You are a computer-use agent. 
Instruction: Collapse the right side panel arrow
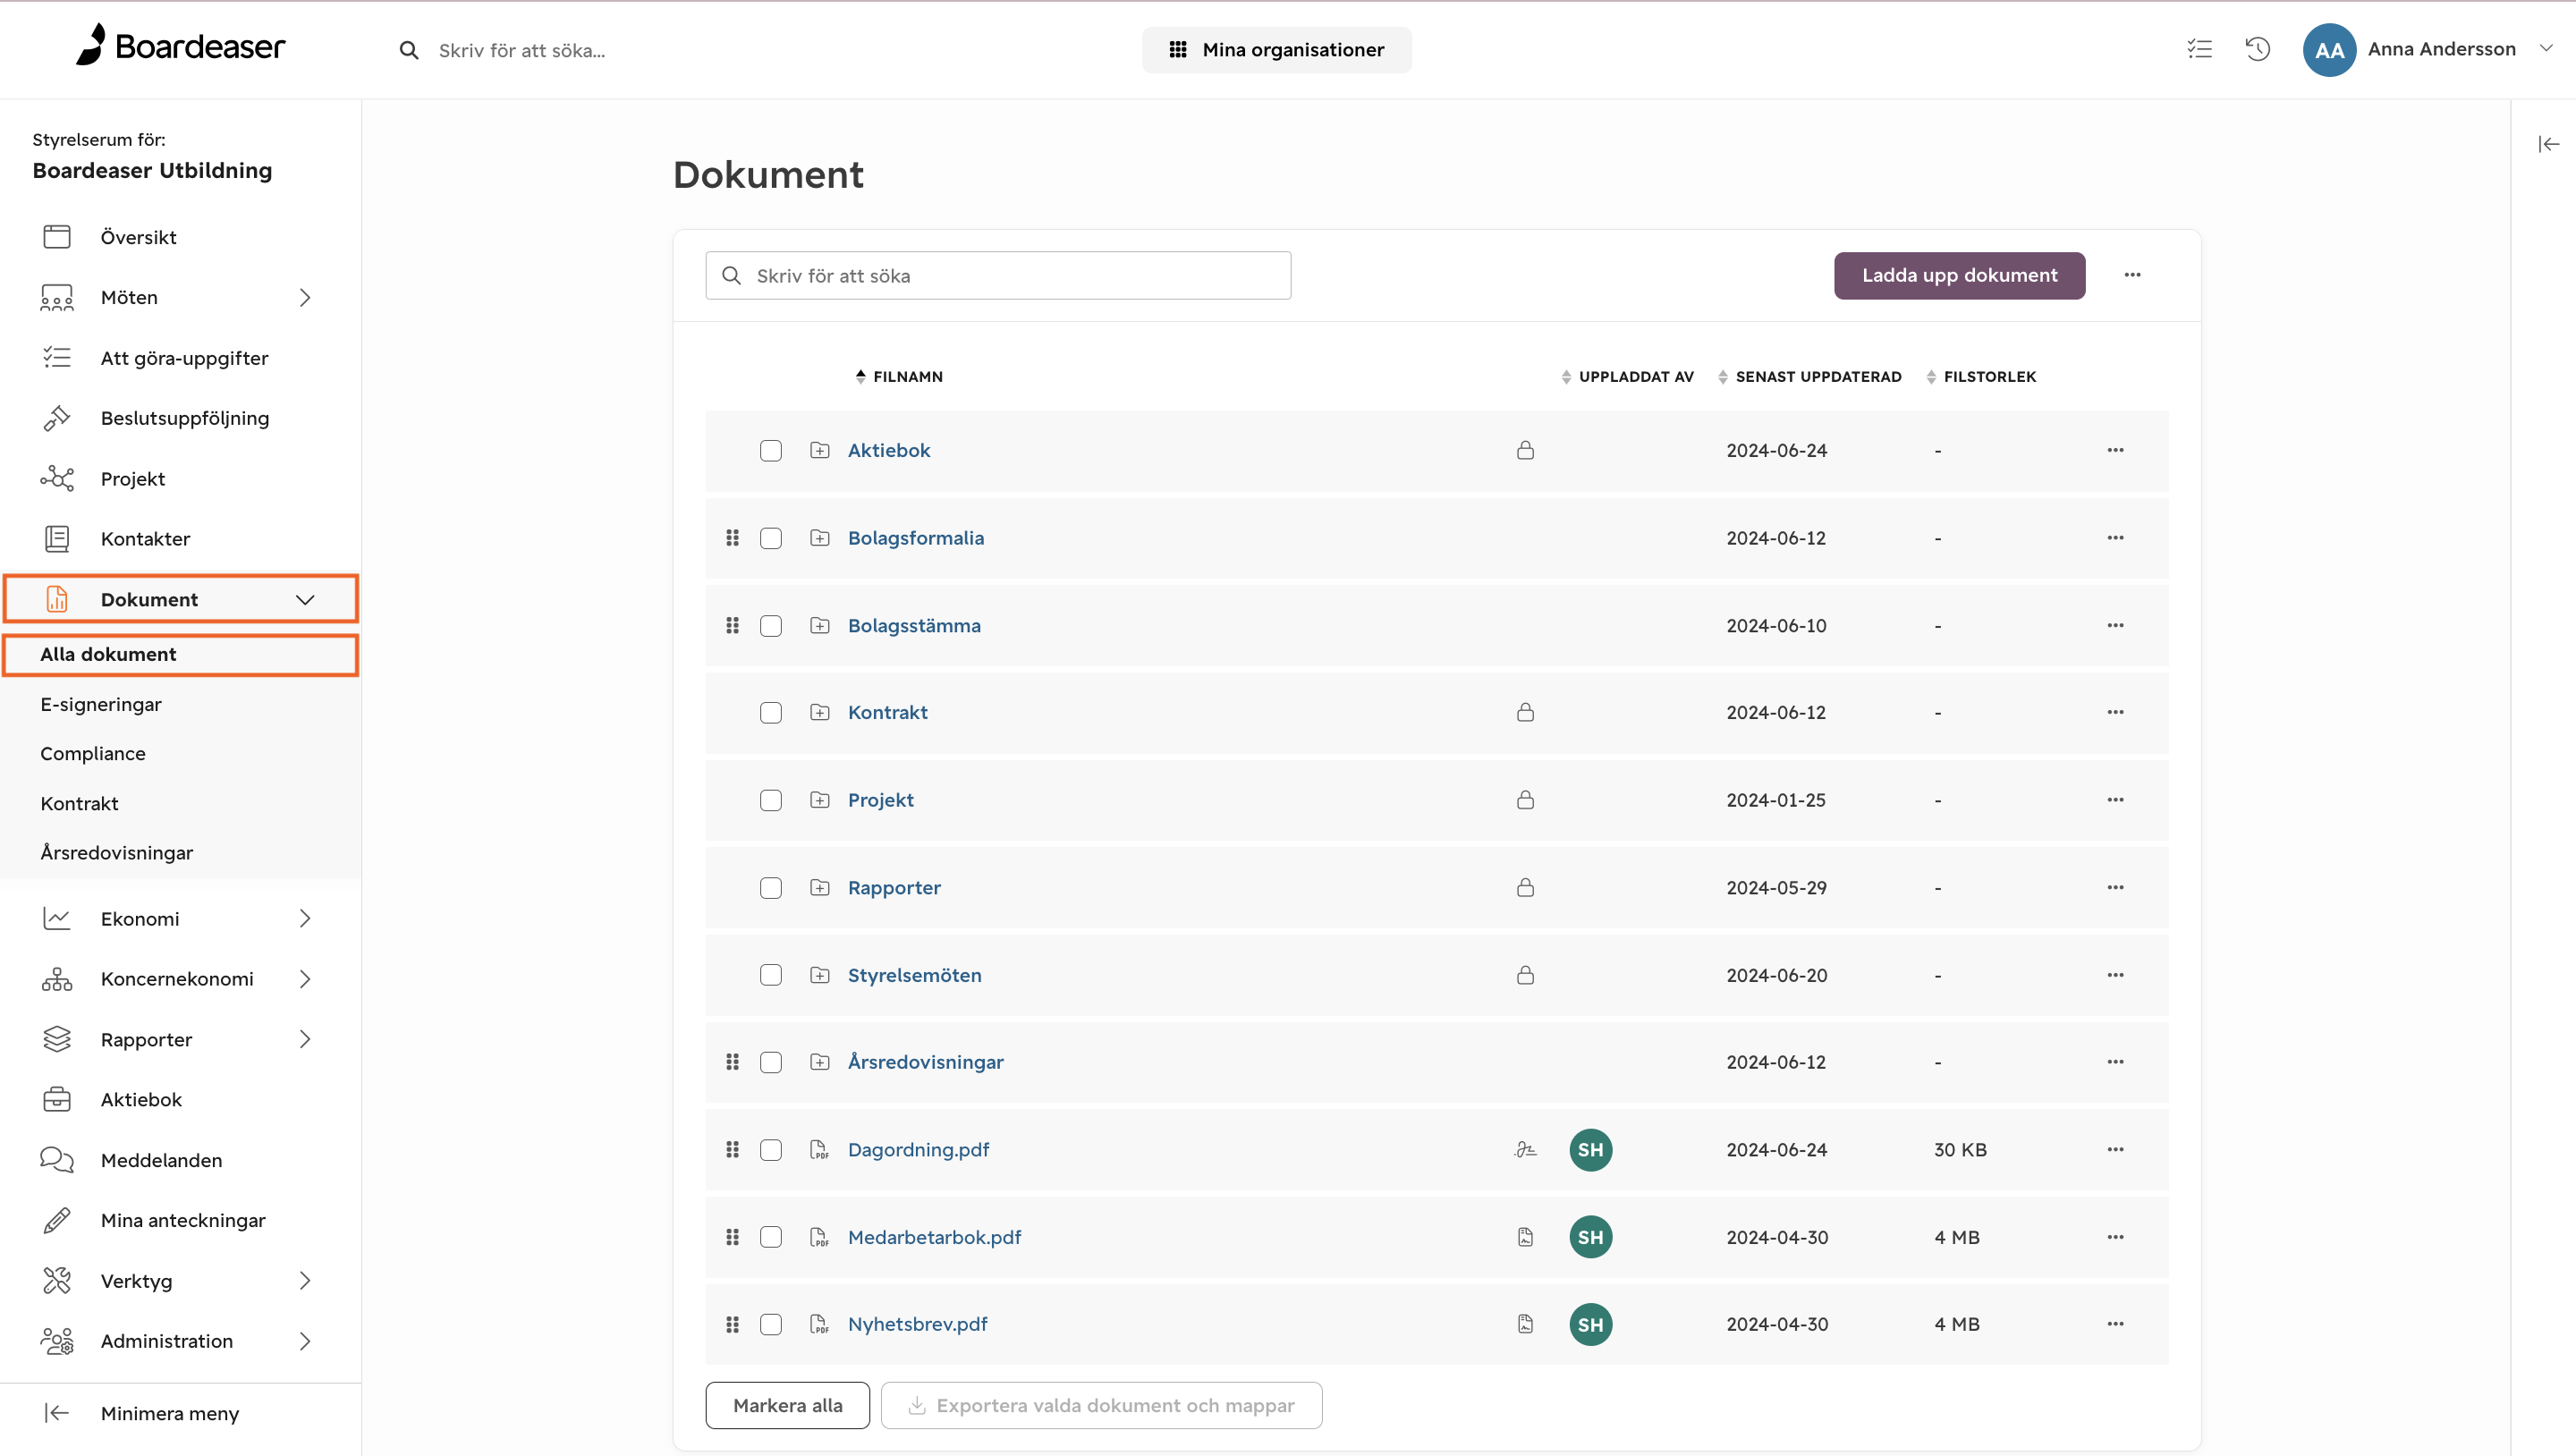point(2548,144)
